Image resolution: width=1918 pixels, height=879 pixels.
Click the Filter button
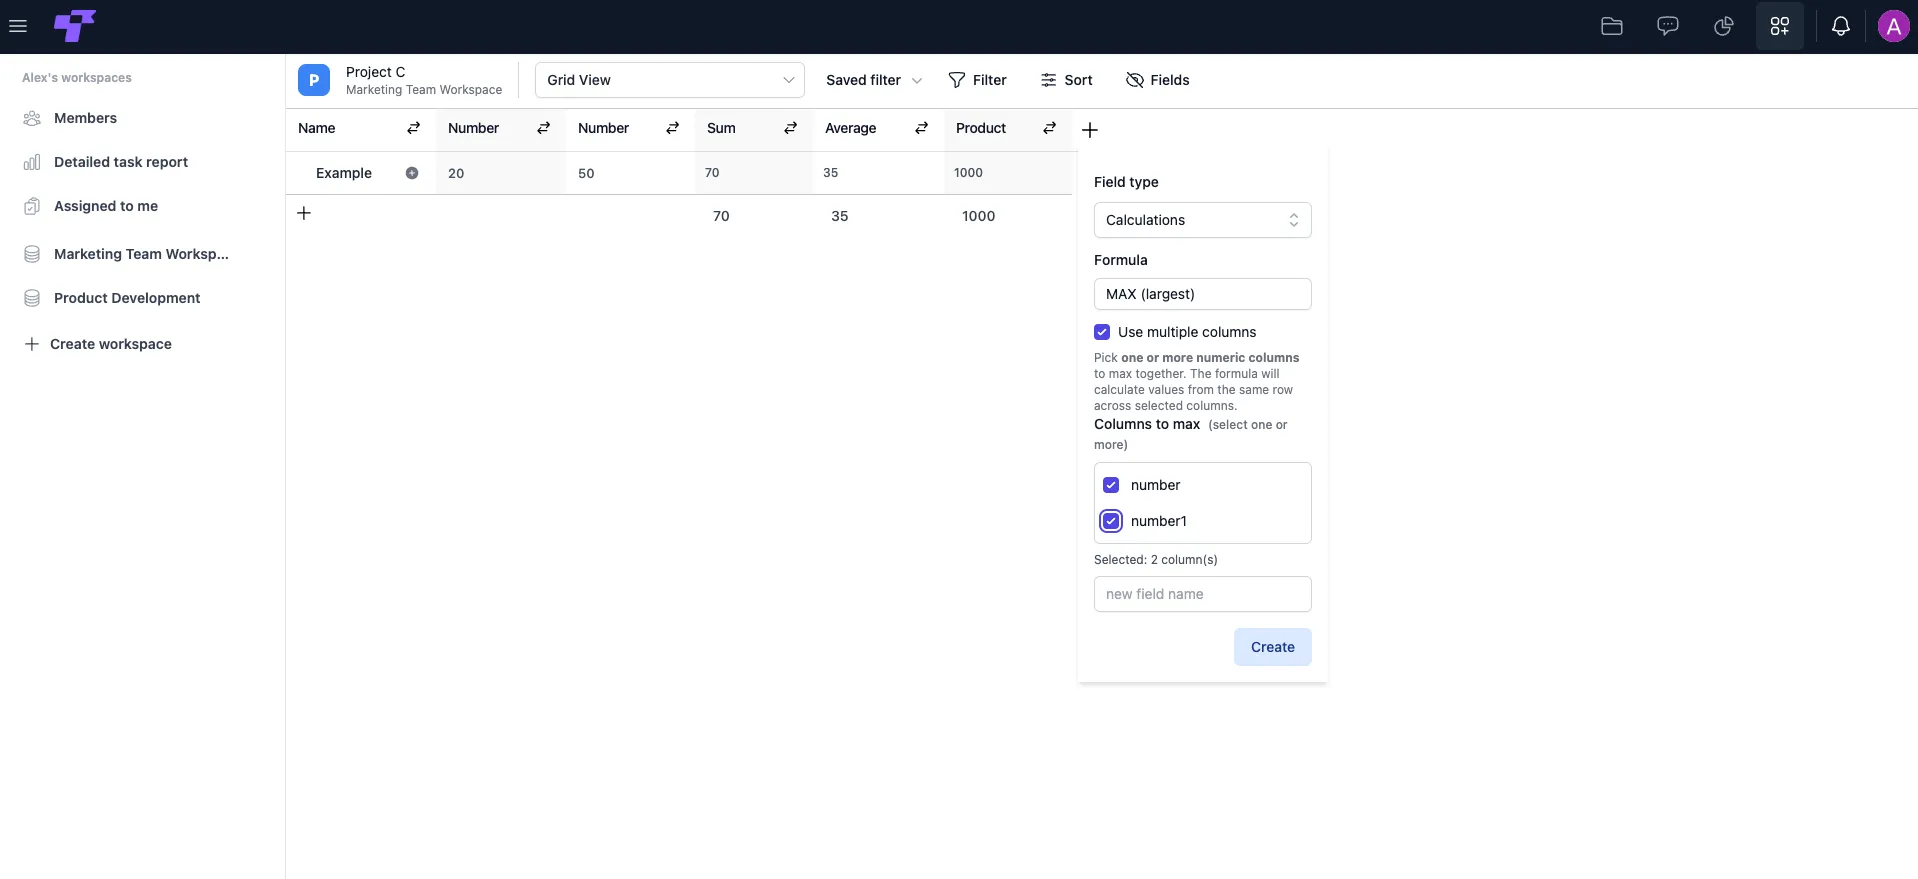[x=977, y=80]
